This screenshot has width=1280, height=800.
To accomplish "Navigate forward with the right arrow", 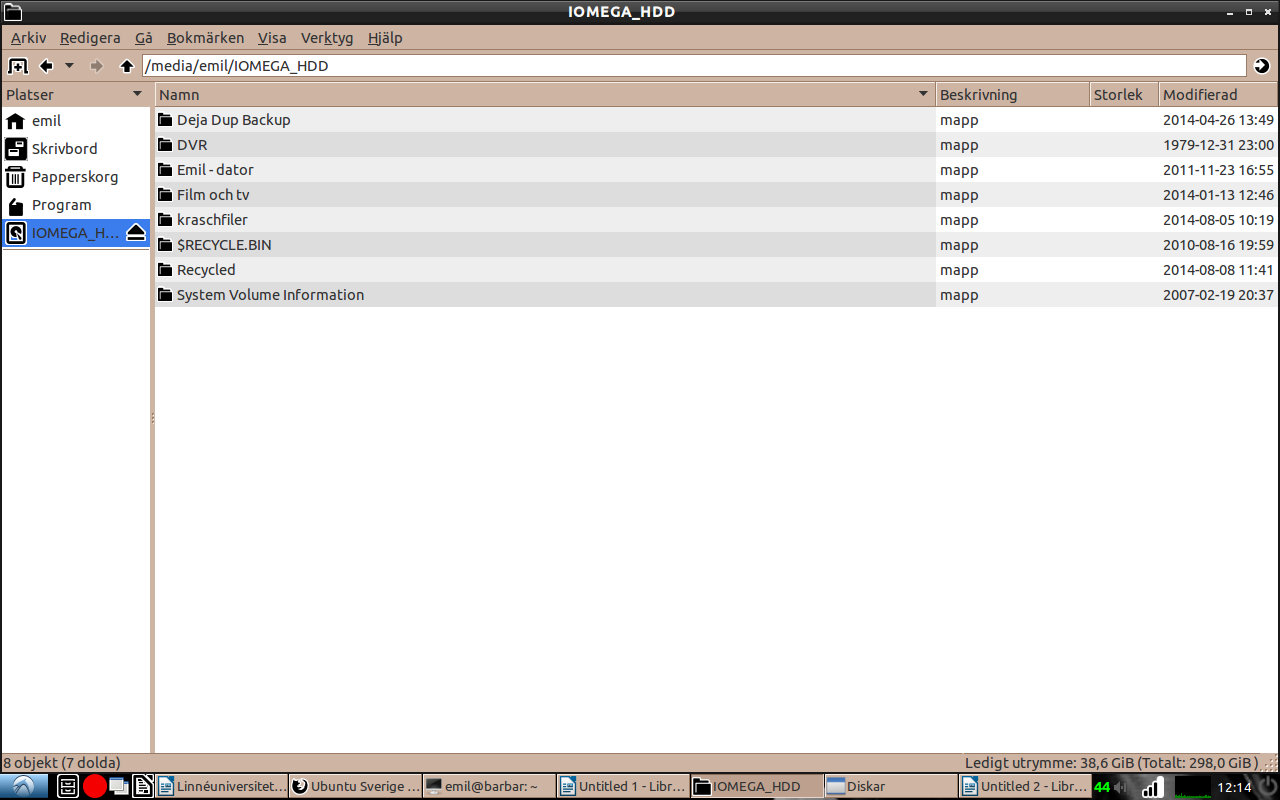I will (97, 66).
